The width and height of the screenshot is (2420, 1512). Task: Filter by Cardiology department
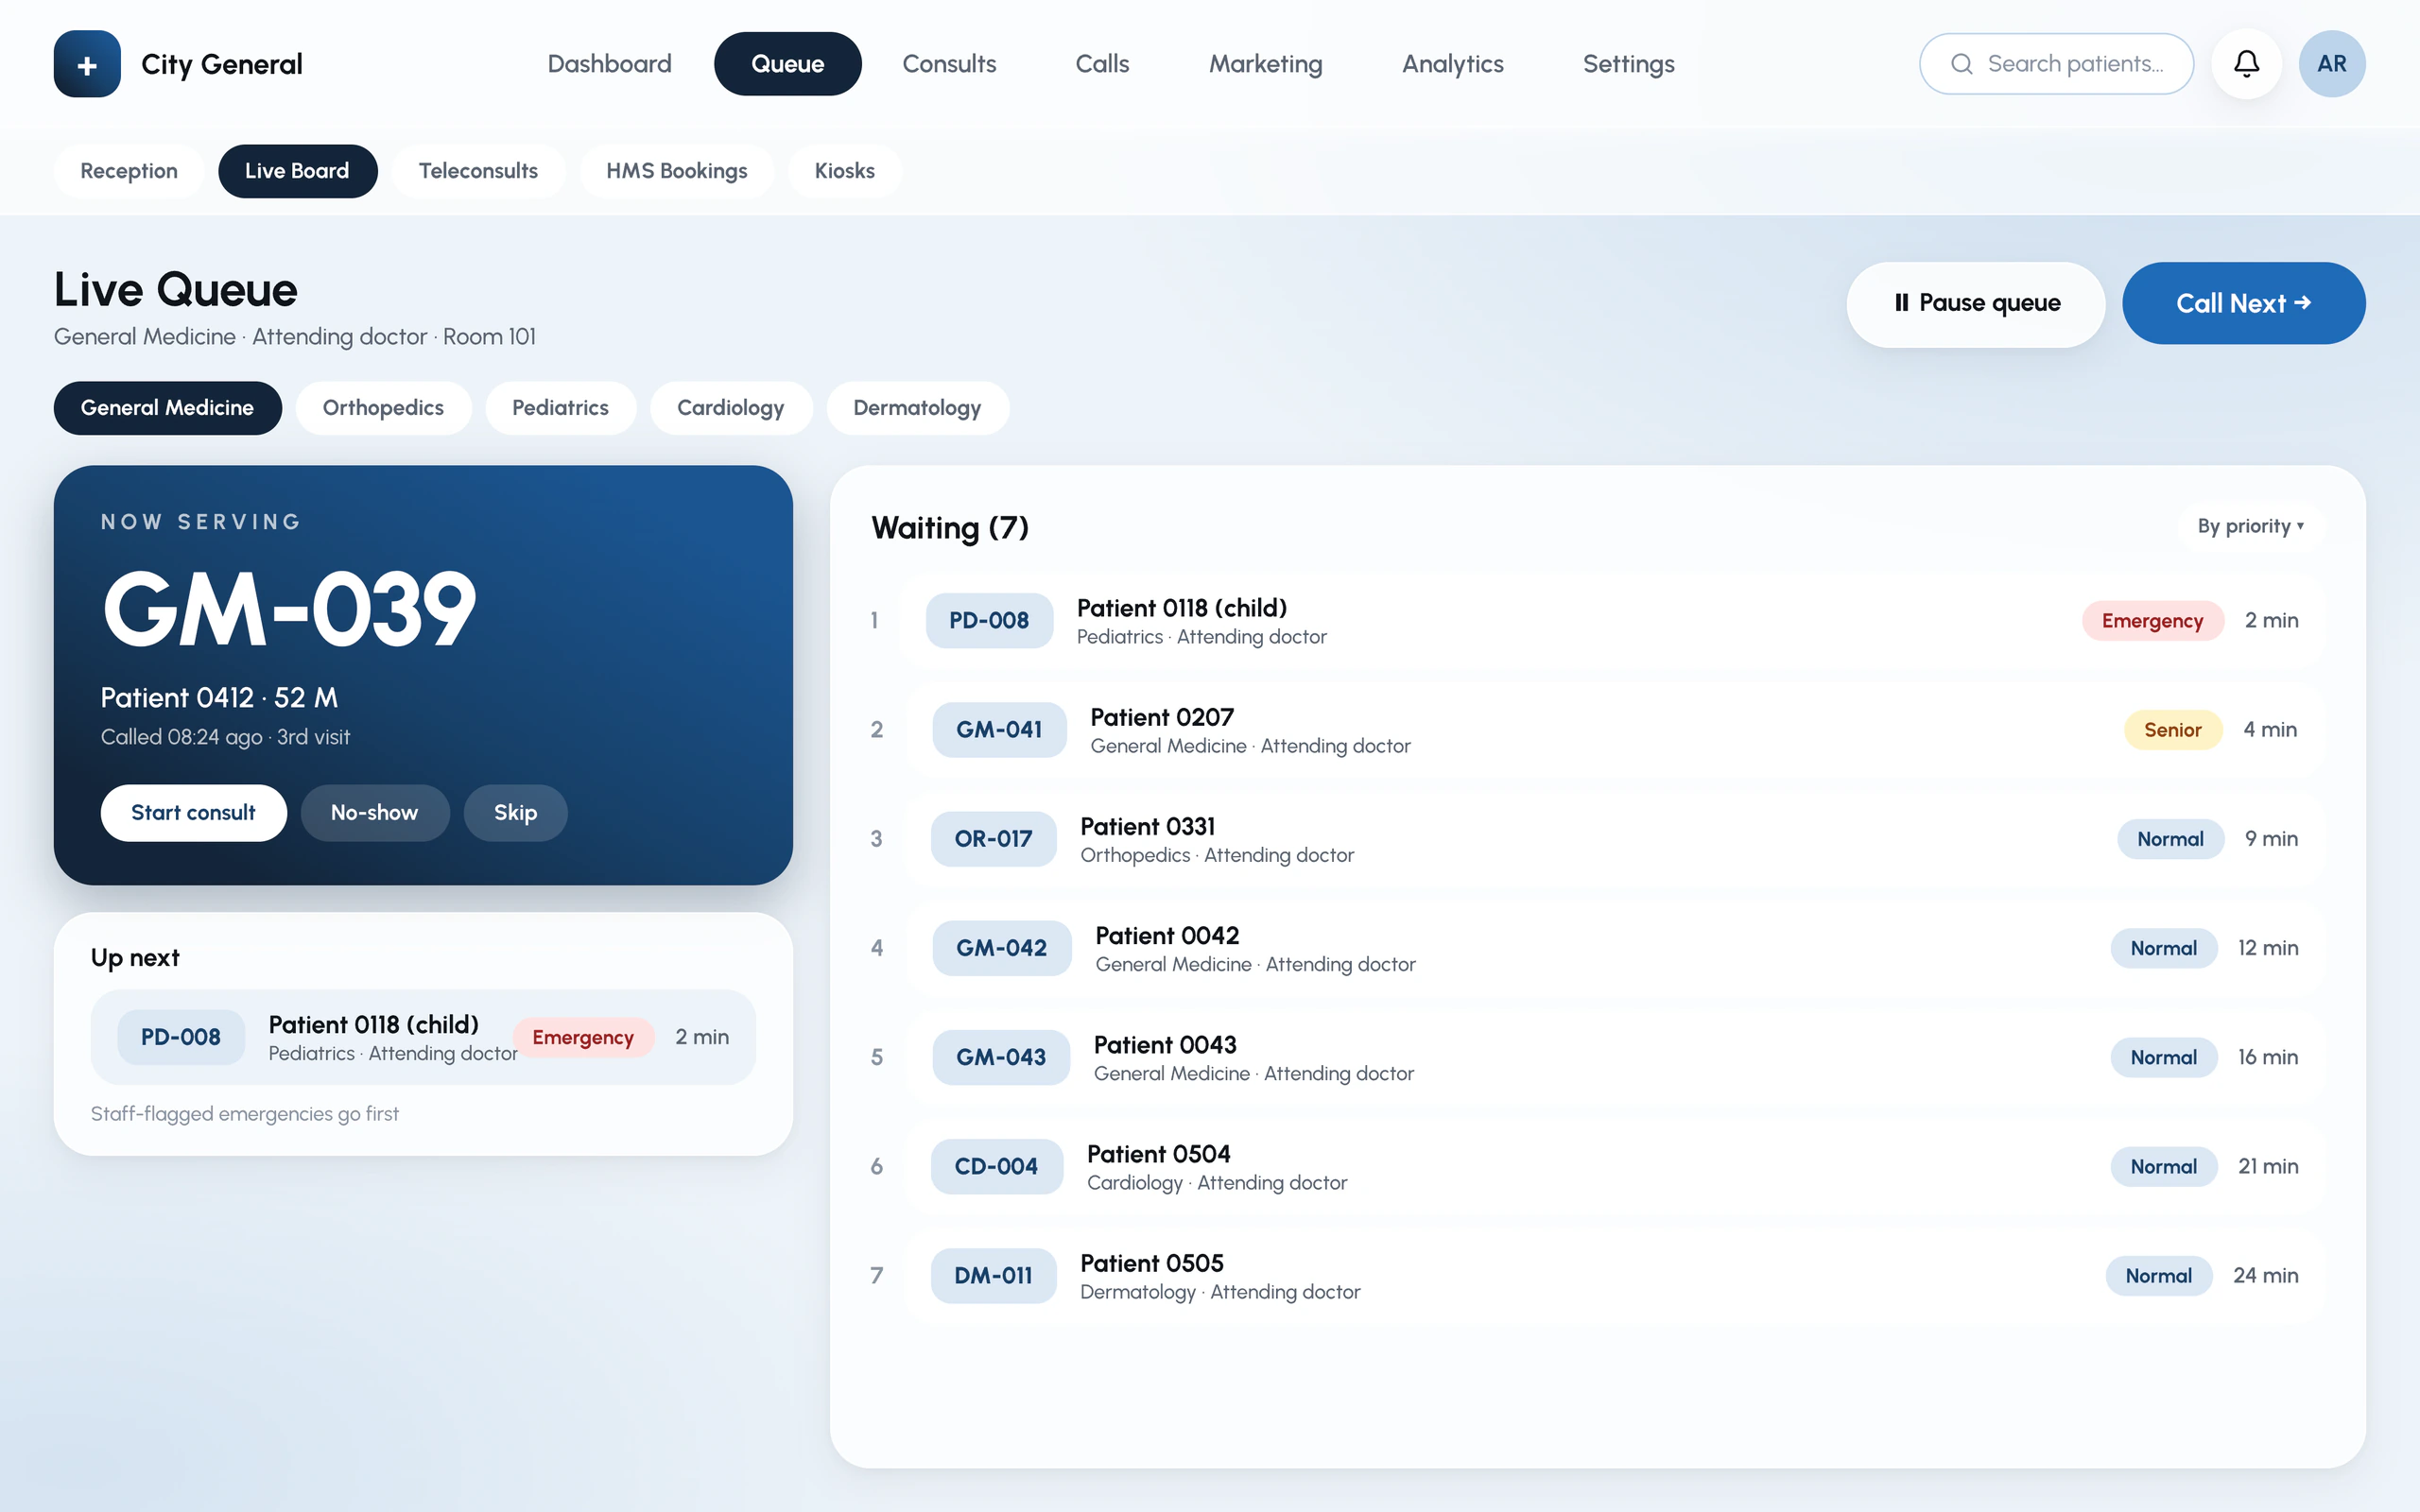coord(730,408)
